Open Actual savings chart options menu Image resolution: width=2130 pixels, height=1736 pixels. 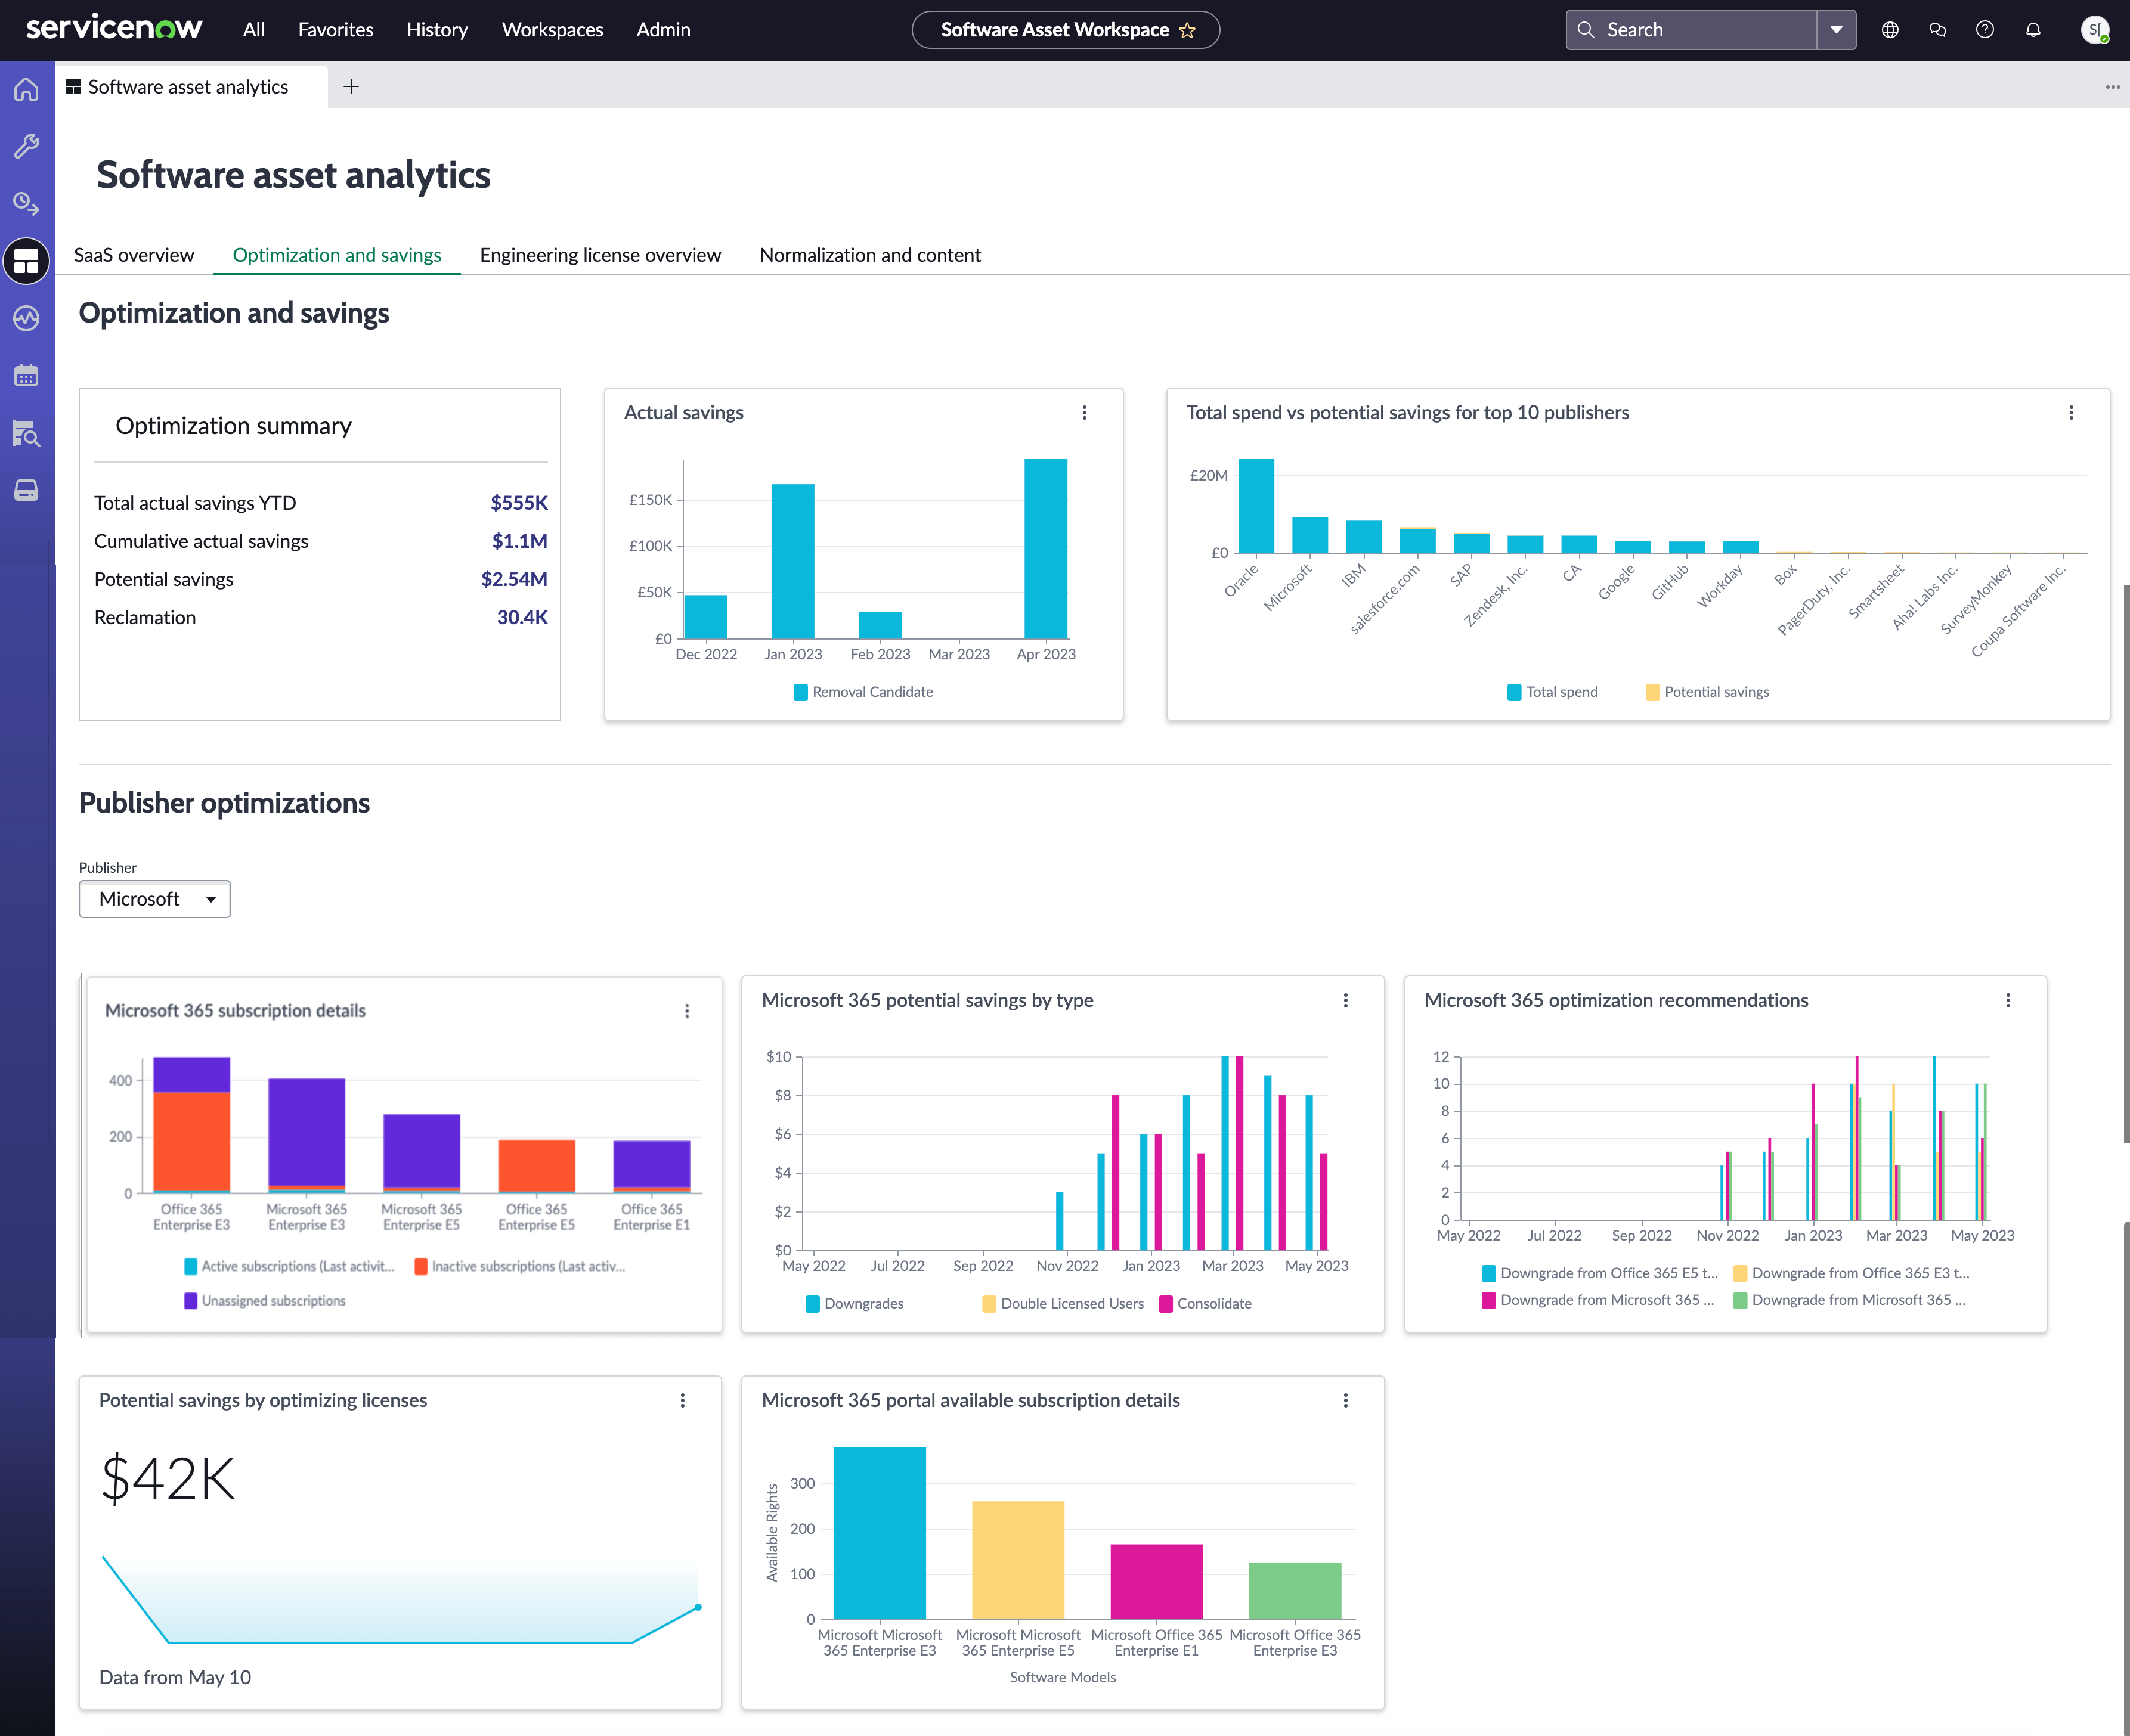pos(1085,413)
